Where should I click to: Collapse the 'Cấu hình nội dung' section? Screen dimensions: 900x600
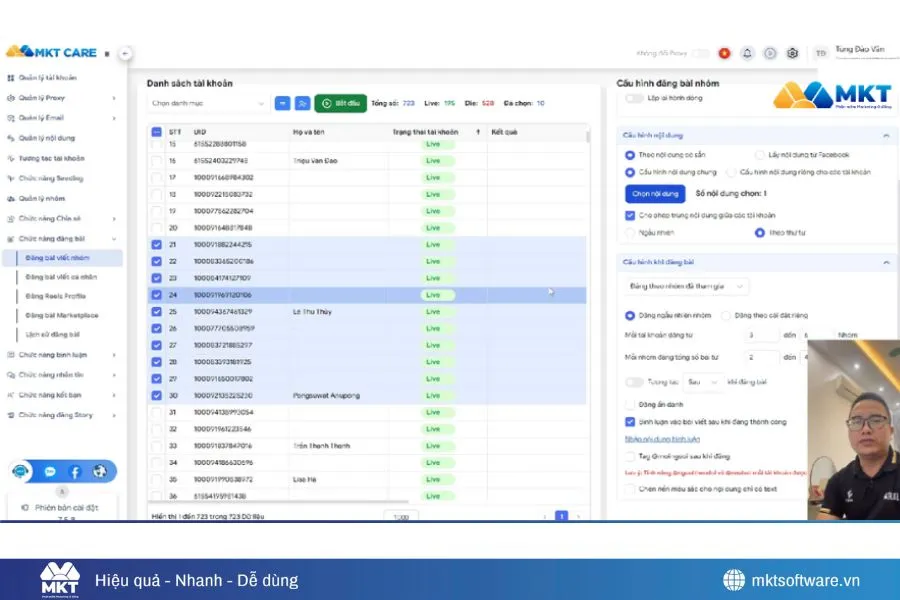(x=885, y=135)
